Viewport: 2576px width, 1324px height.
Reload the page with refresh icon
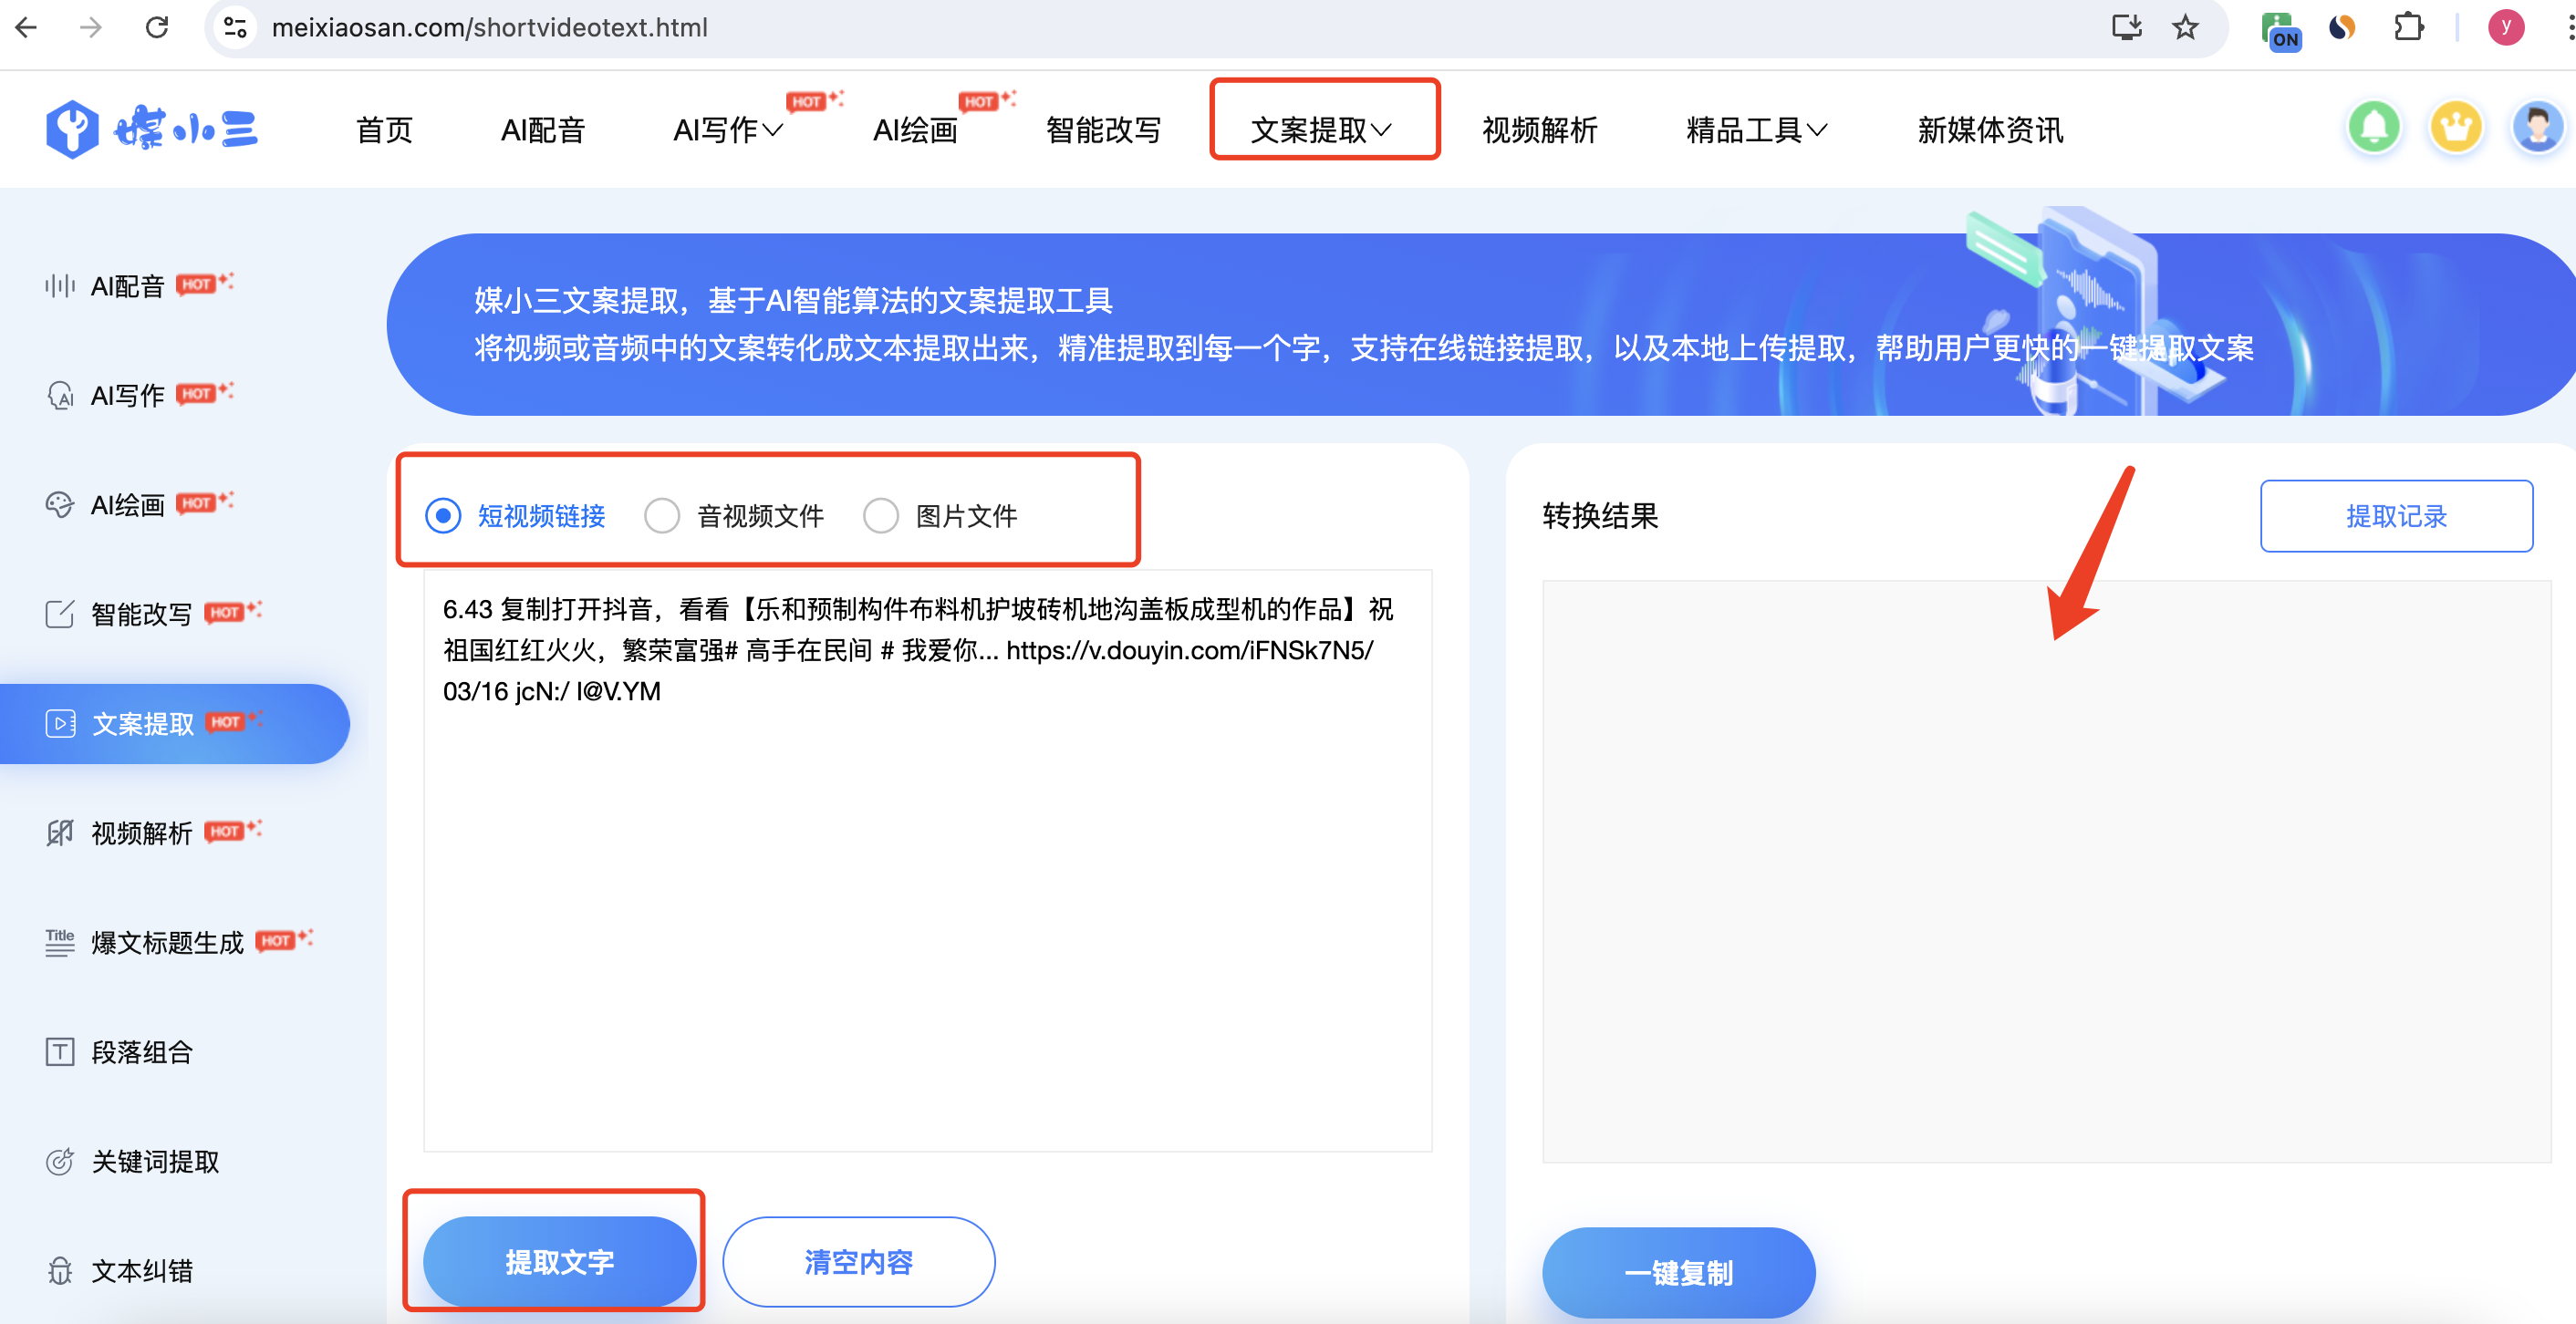157,27
